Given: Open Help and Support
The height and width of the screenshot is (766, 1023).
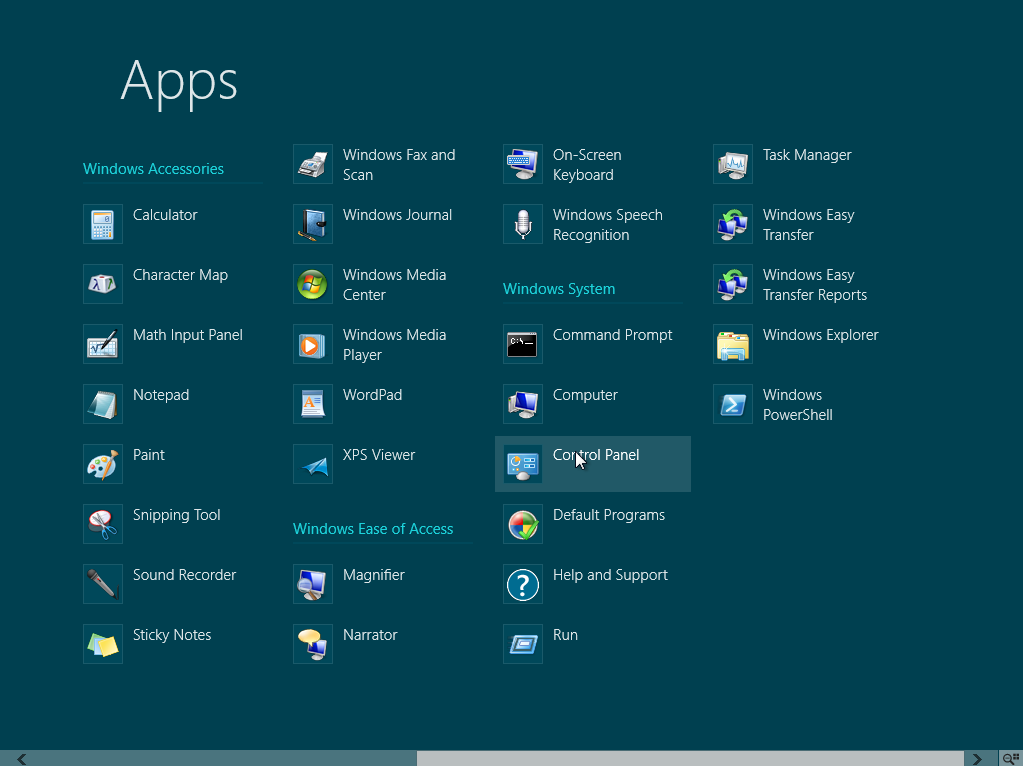Looking at the screenshot, I should coord(585,584).
